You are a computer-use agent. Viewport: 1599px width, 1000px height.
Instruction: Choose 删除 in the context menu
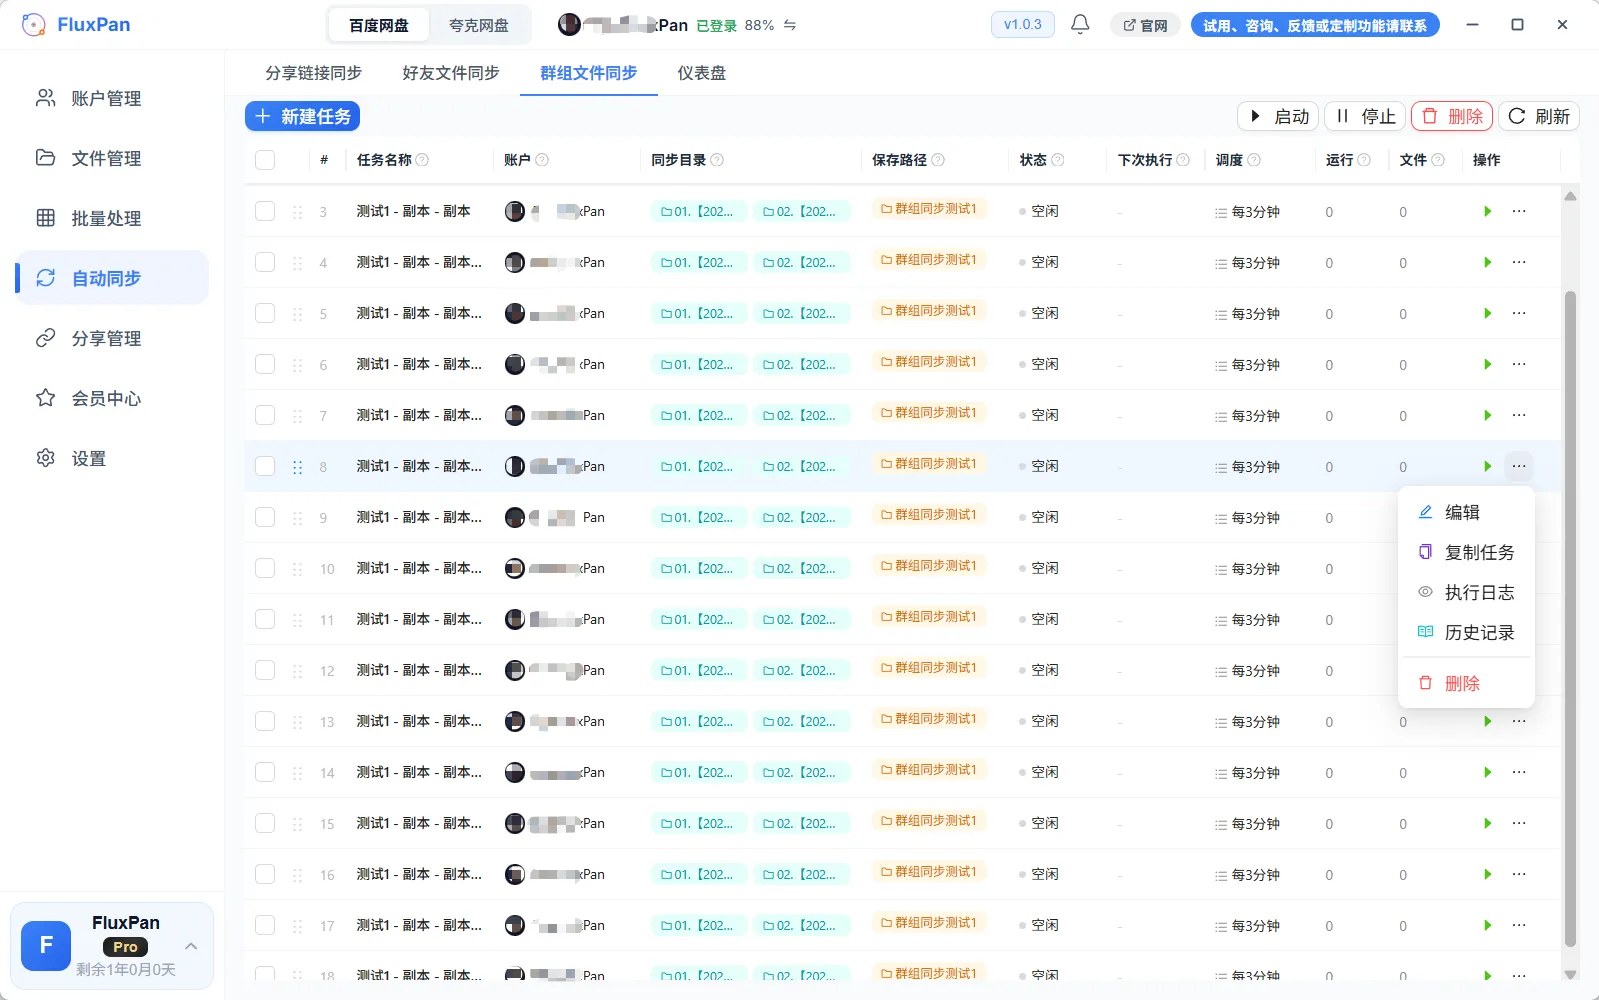[x=1466, y=683]
